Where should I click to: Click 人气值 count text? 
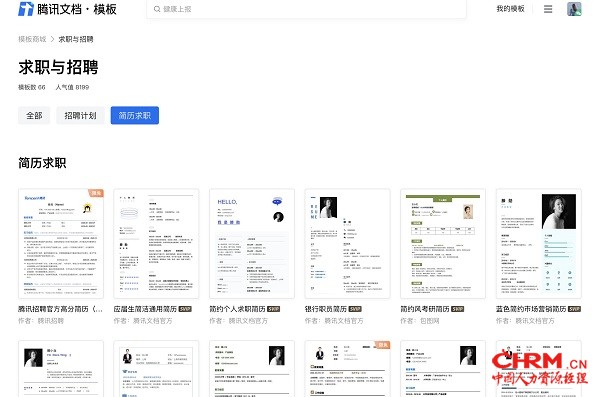click(72, 87)
